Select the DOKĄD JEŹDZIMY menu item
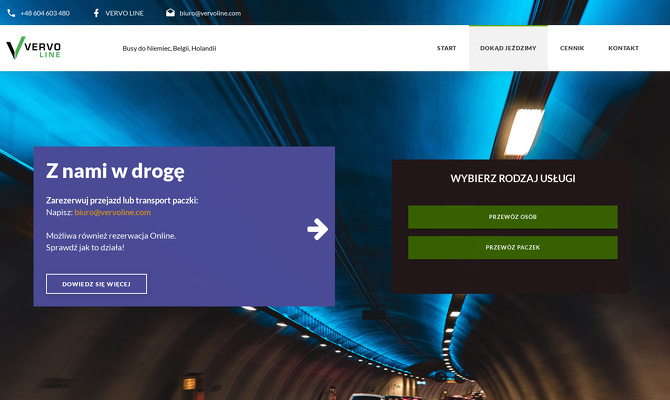 point(508,48)
